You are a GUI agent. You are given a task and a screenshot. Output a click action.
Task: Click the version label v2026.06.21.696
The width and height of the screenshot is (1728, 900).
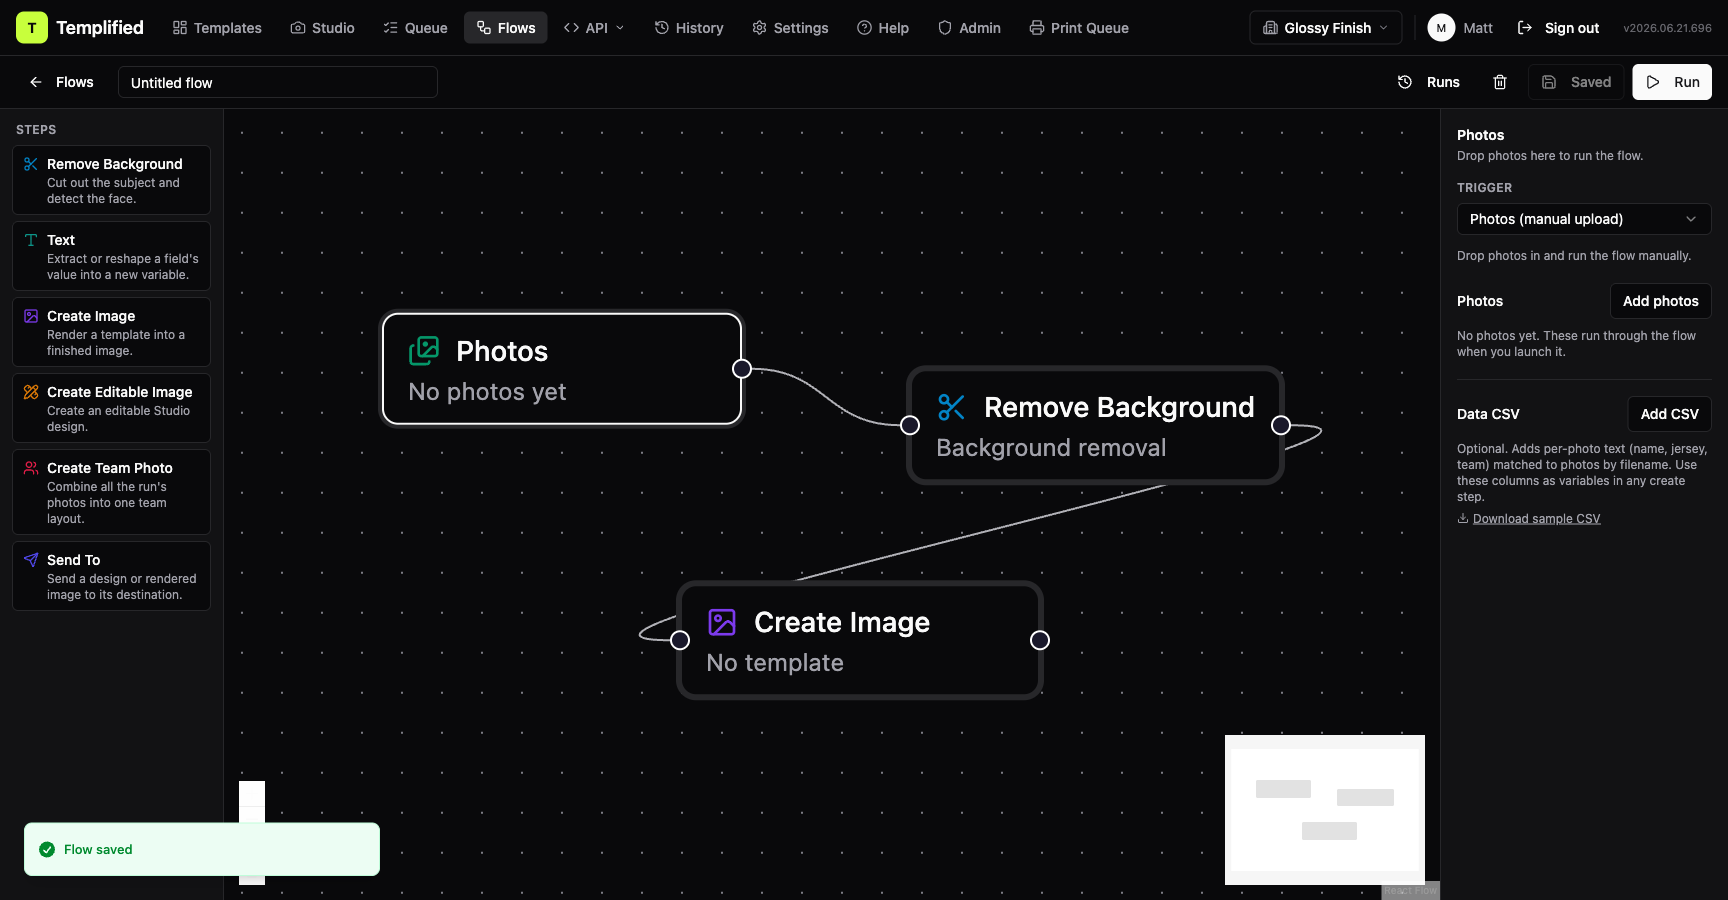[1667, 28]
